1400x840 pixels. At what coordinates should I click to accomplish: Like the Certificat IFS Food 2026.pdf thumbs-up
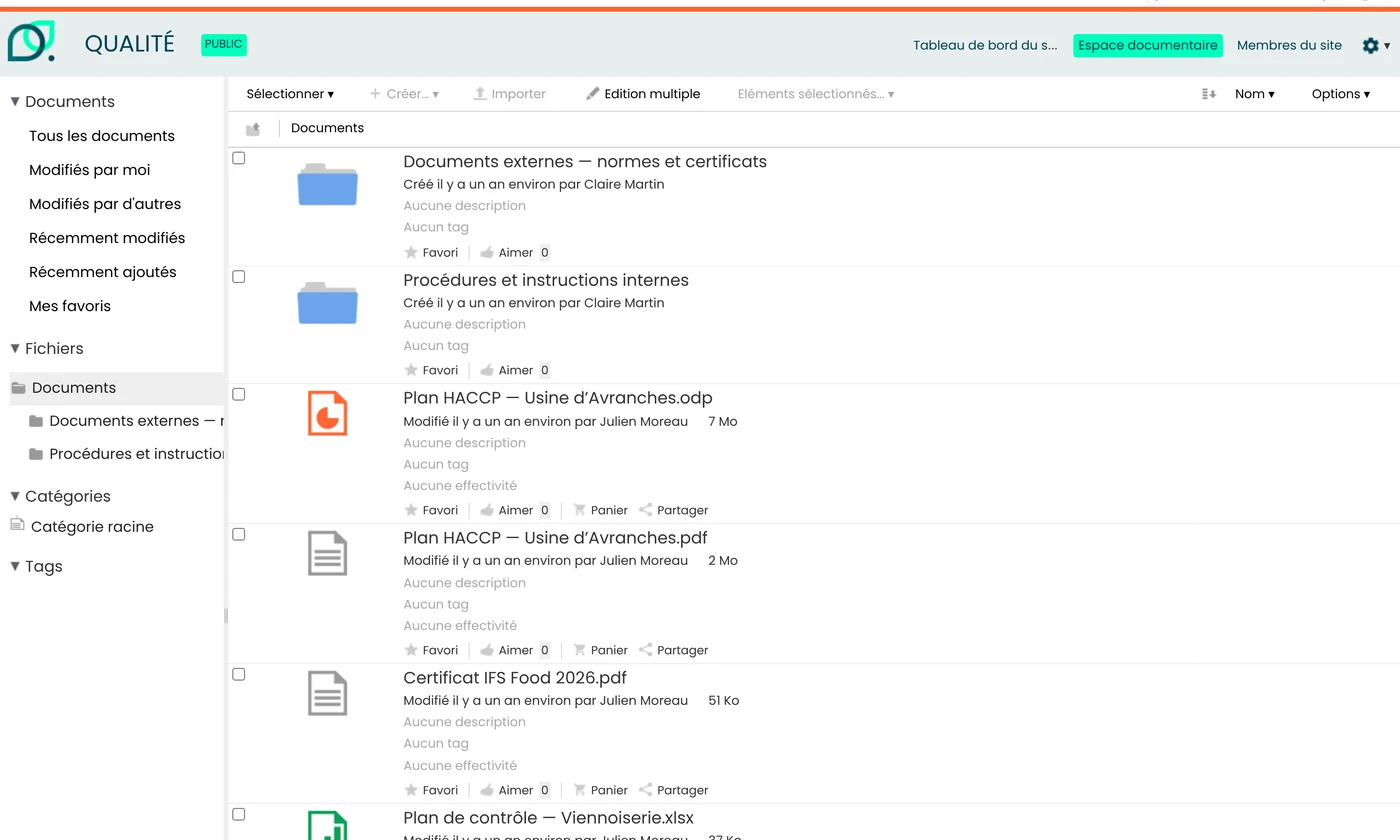(x=487, y=790)
